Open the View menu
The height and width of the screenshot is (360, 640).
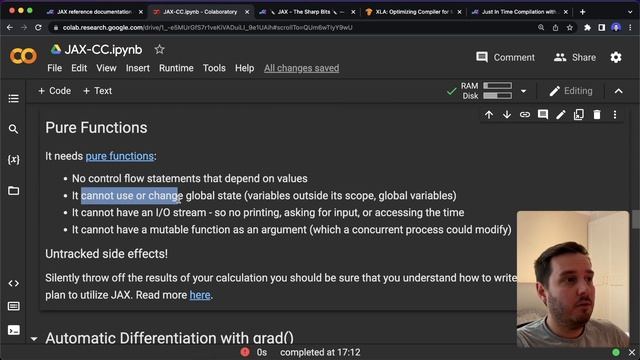click(x=106, y=68)
